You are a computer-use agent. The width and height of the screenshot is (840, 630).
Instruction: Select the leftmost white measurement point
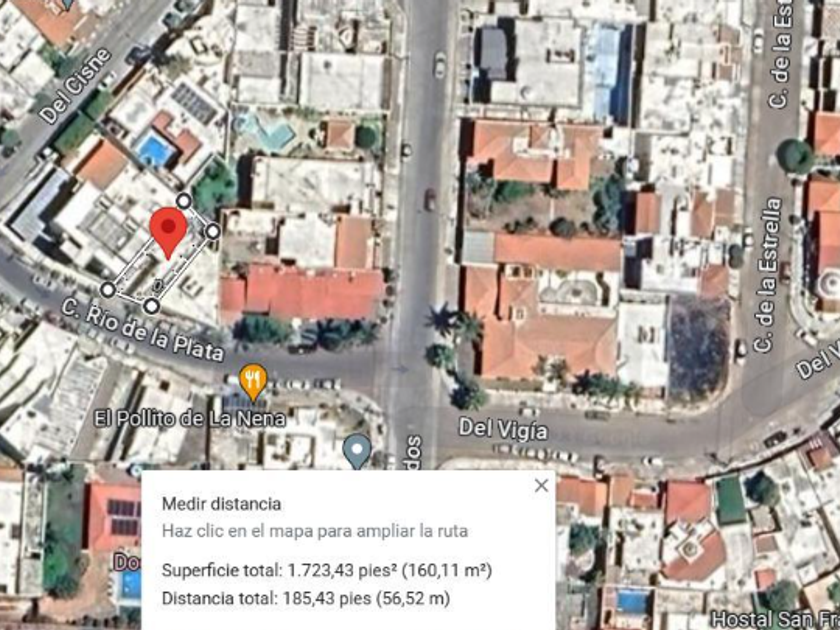click(108, 290)
